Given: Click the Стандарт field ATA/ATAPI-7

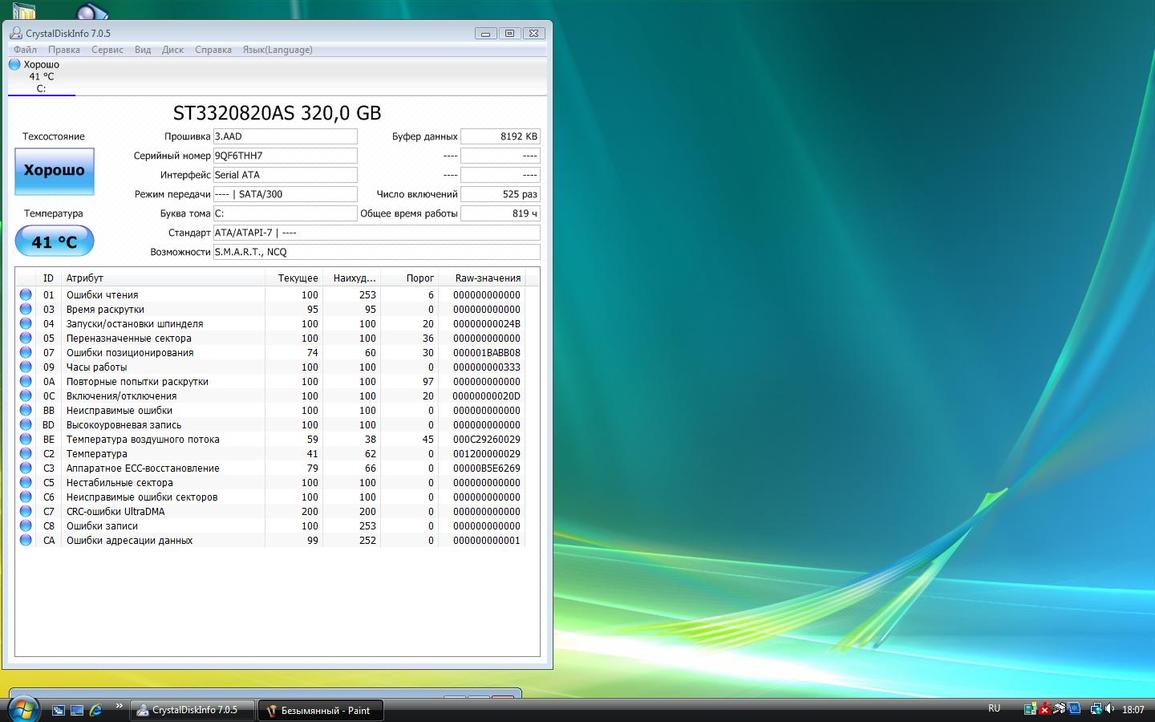Looking at the screenshot, I should pyautogui.click(x=376, y=233).
